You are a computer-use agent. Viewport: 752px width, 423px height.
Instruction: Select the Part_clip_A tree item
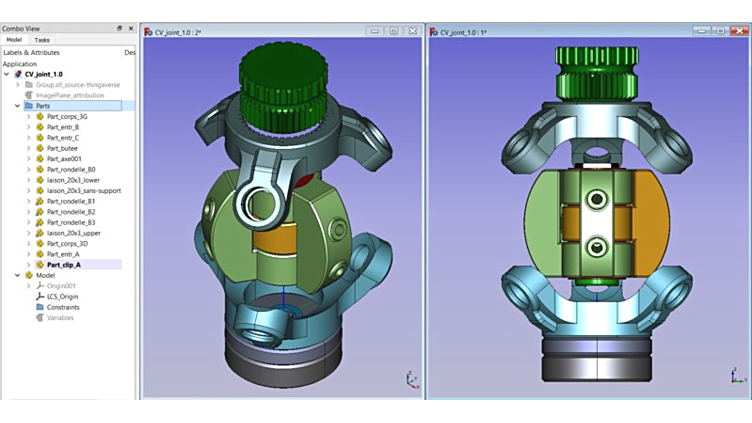coord(64,265)
